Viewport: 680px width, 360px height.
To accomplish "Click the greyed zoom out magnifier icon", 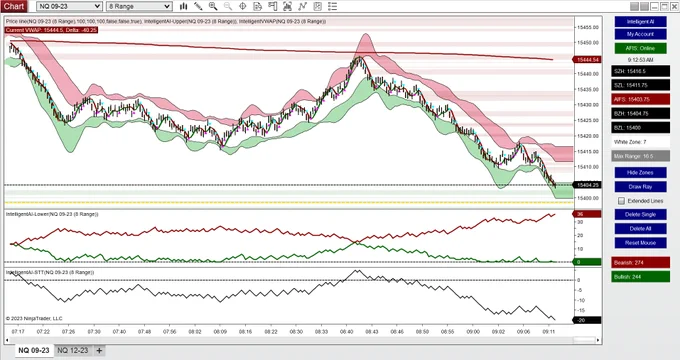I will coord(228,6).
